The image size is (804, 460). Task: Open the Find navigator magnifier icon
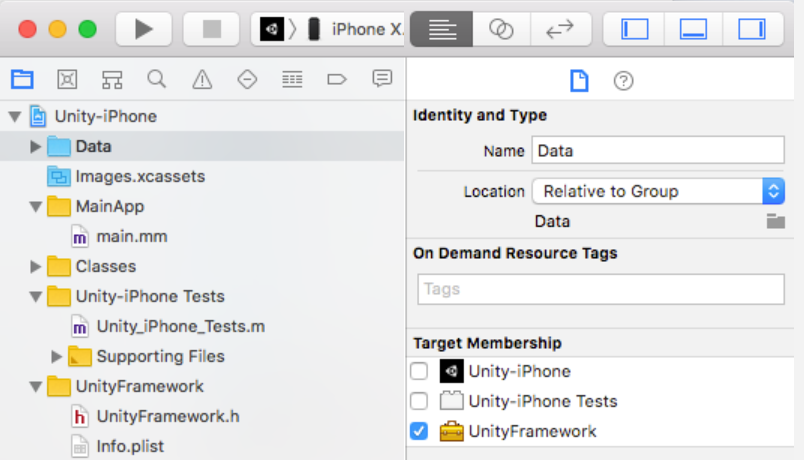tap(156, 79)
